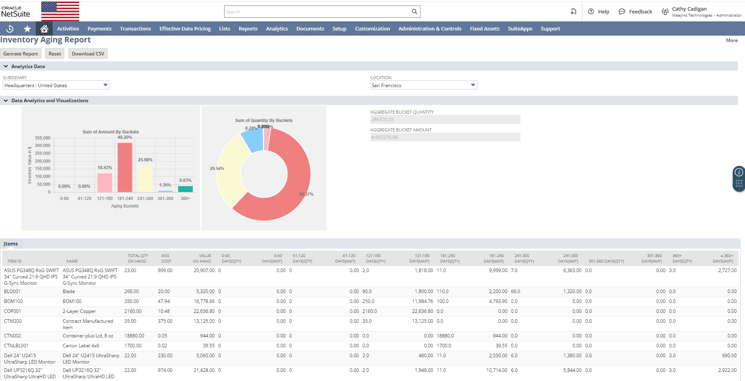Open the Recent Records clock icon
This screenshot has height=381, width=745.
(10, 29)
